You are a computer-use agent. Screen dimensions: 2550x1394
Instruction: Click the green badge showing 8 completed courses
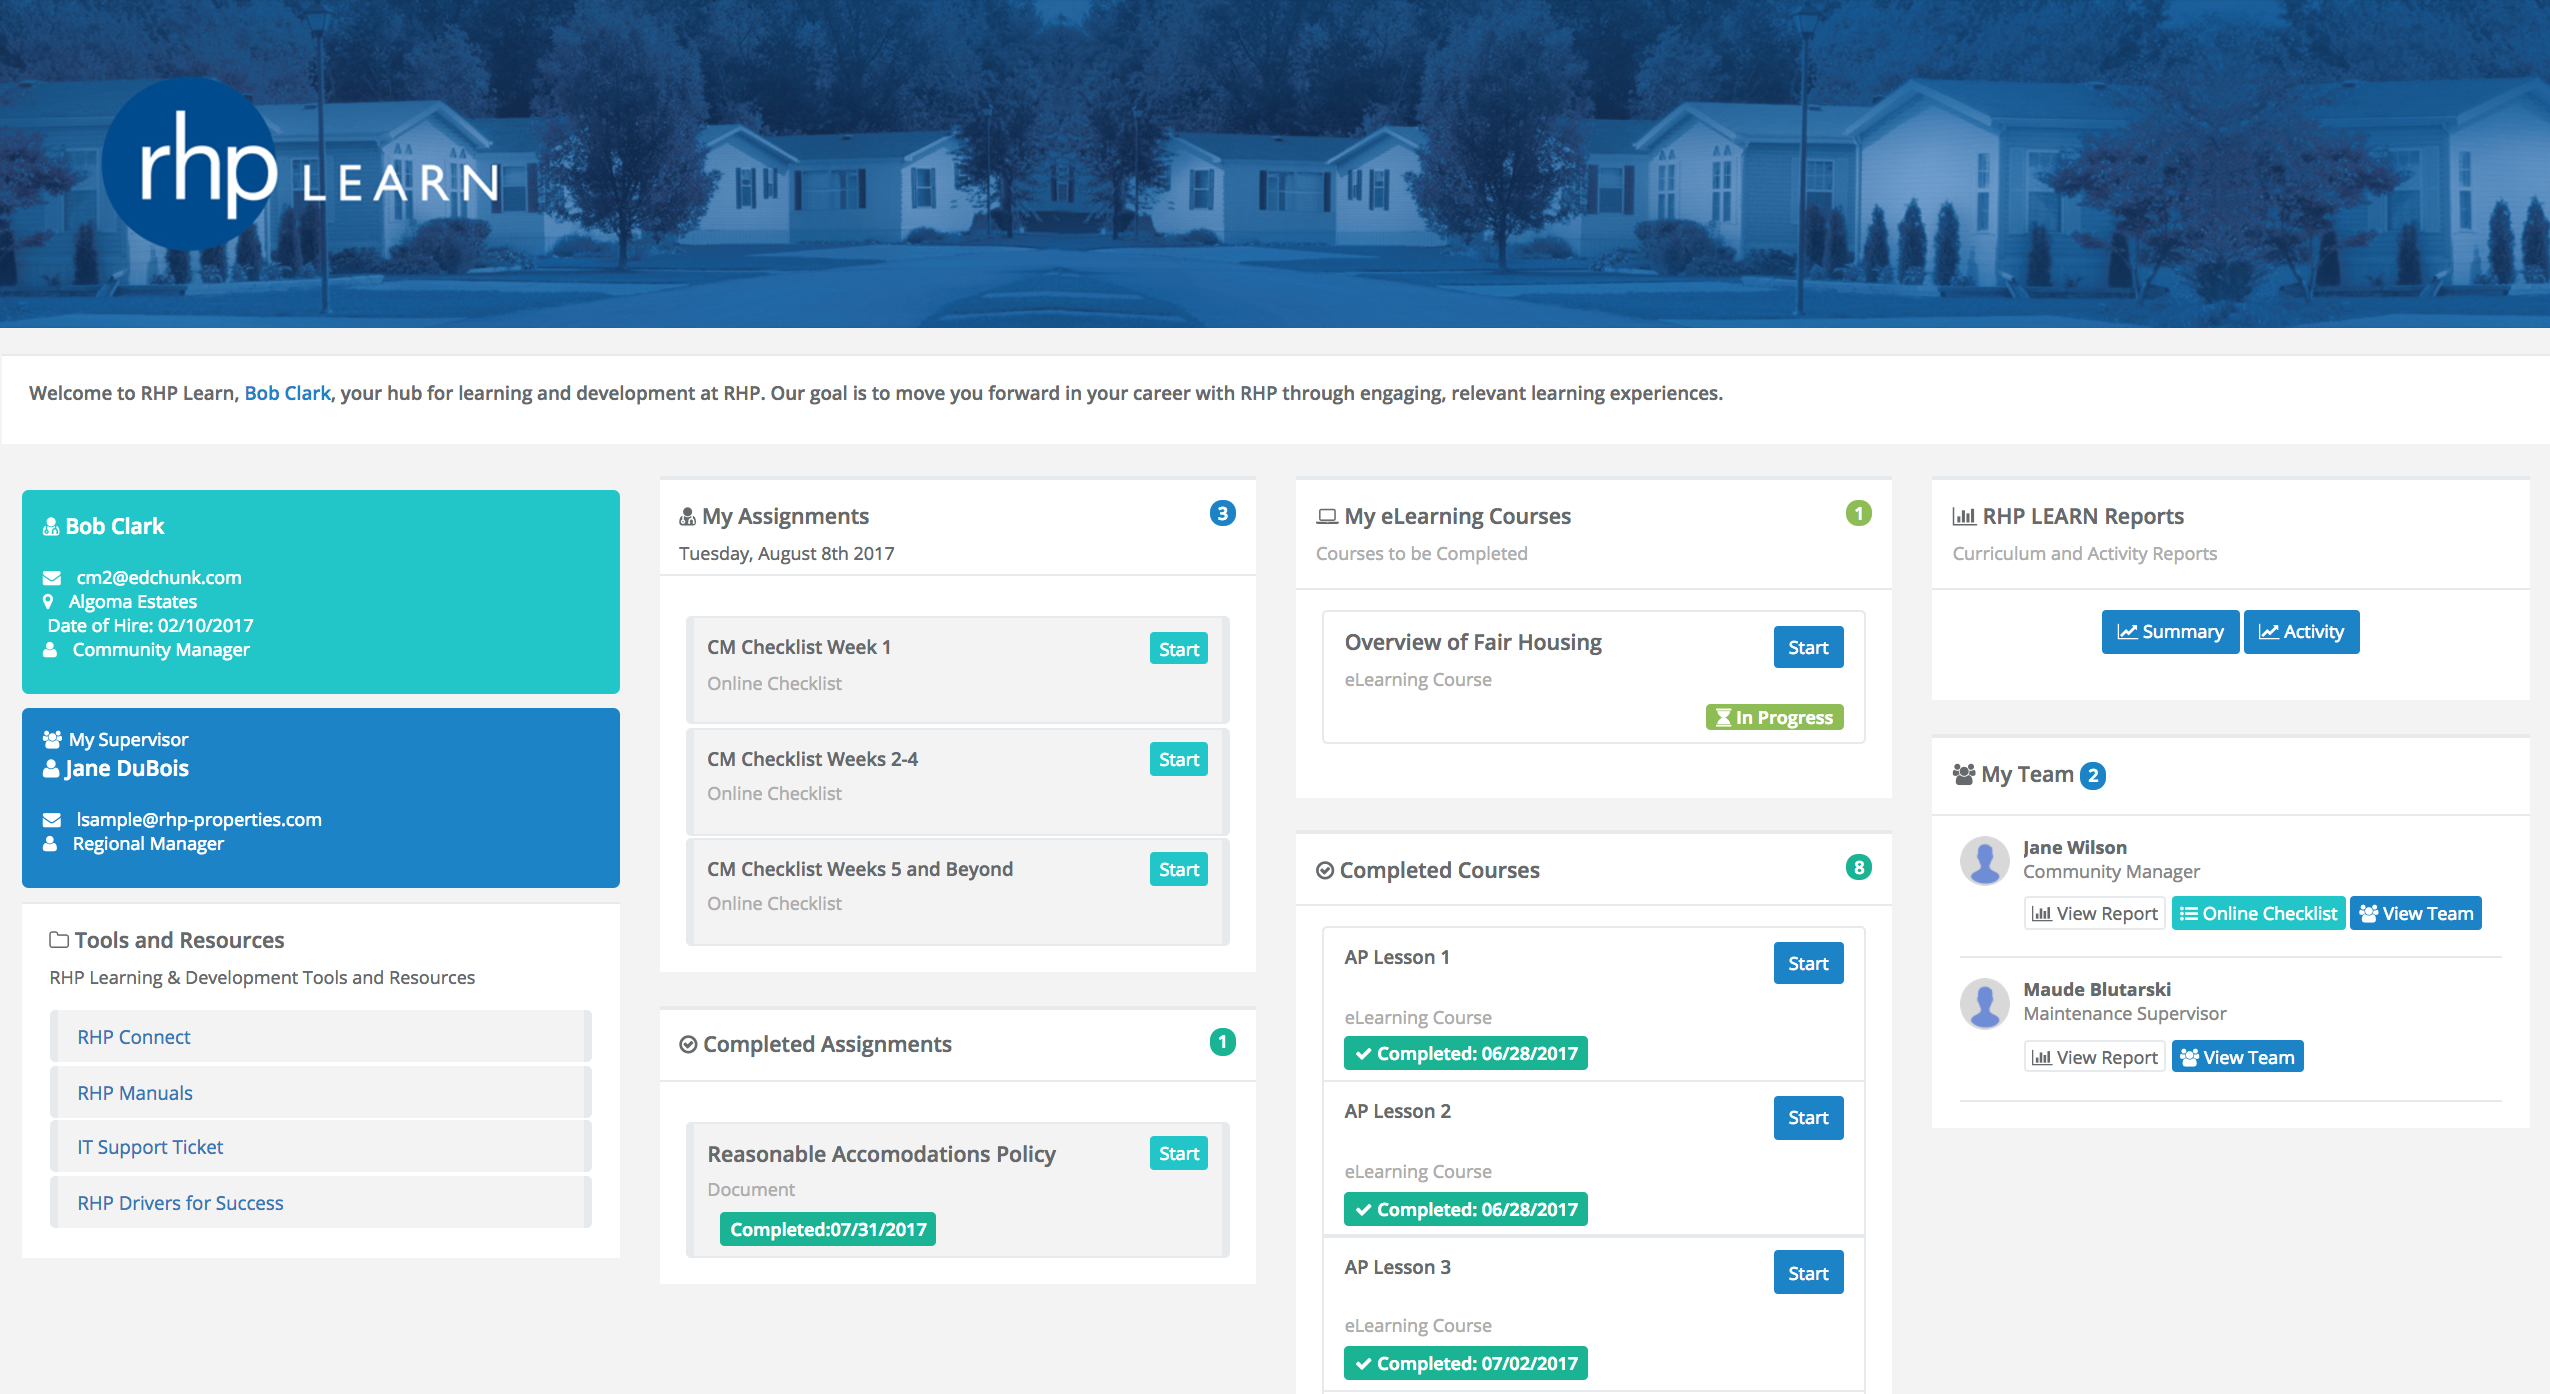[x=1858, y=867]
